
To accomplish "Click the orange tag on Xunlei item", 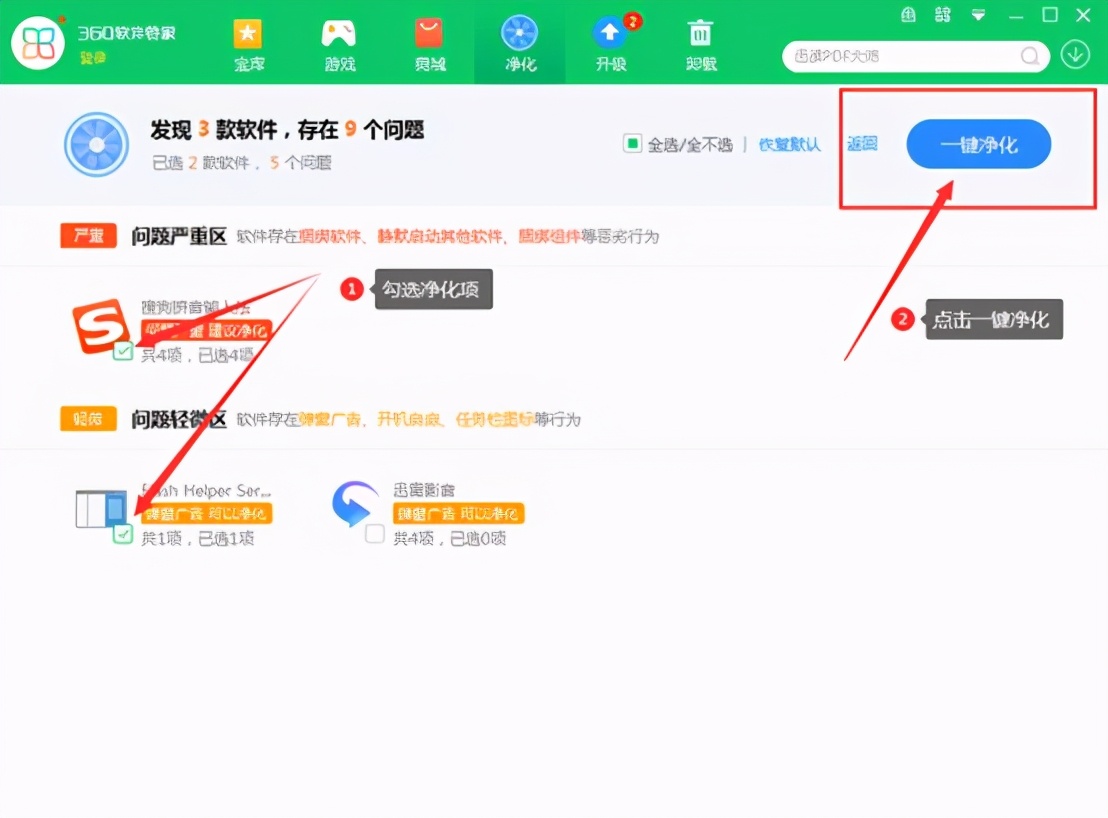I will coord(459,514).
